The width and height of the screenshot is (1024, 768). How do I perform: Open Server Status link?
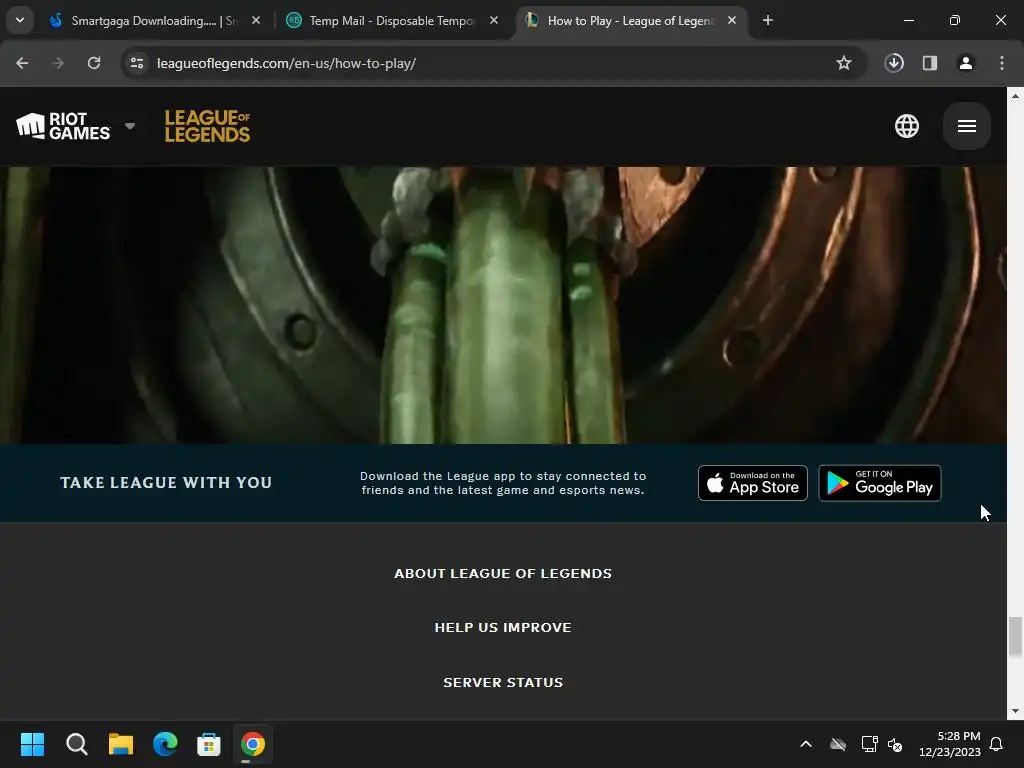[x=503, y=682]
